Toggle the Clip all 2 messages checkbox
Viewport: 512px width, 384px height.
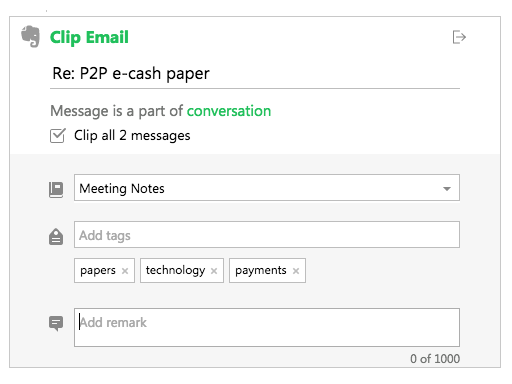58,135
